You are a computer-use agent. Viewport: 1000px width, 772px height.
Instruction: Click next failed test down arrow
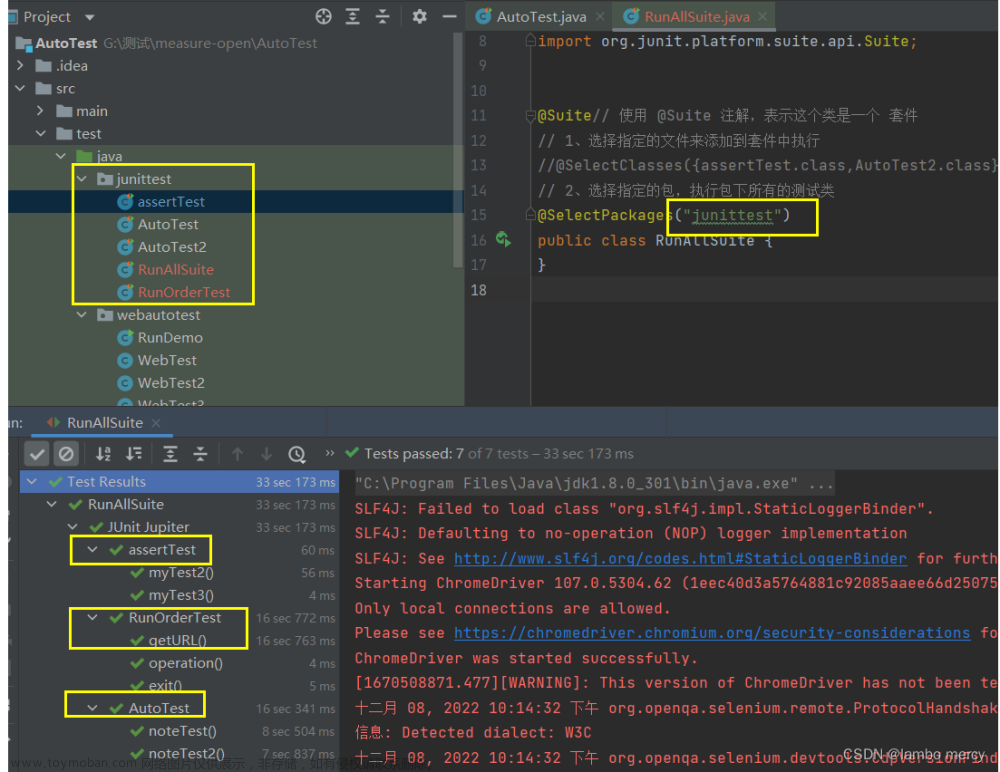pyautogui.click(x=267, y=454)
